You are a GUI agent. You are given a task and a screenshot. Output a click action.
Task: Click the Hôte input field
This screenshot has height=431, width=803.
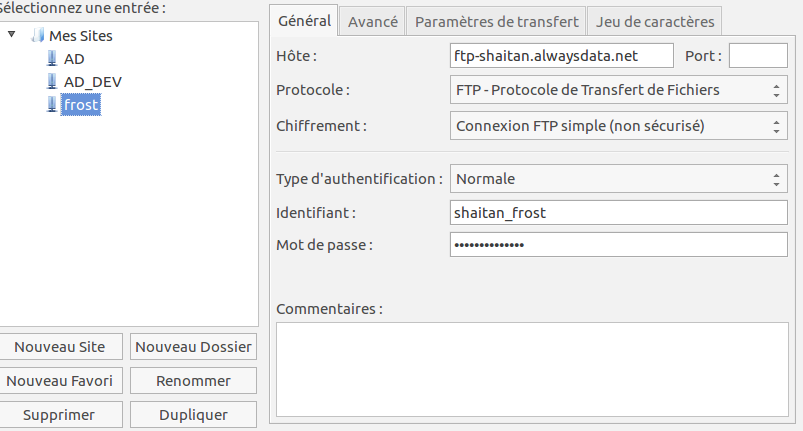pyautogui.click(x=561, y=55)
